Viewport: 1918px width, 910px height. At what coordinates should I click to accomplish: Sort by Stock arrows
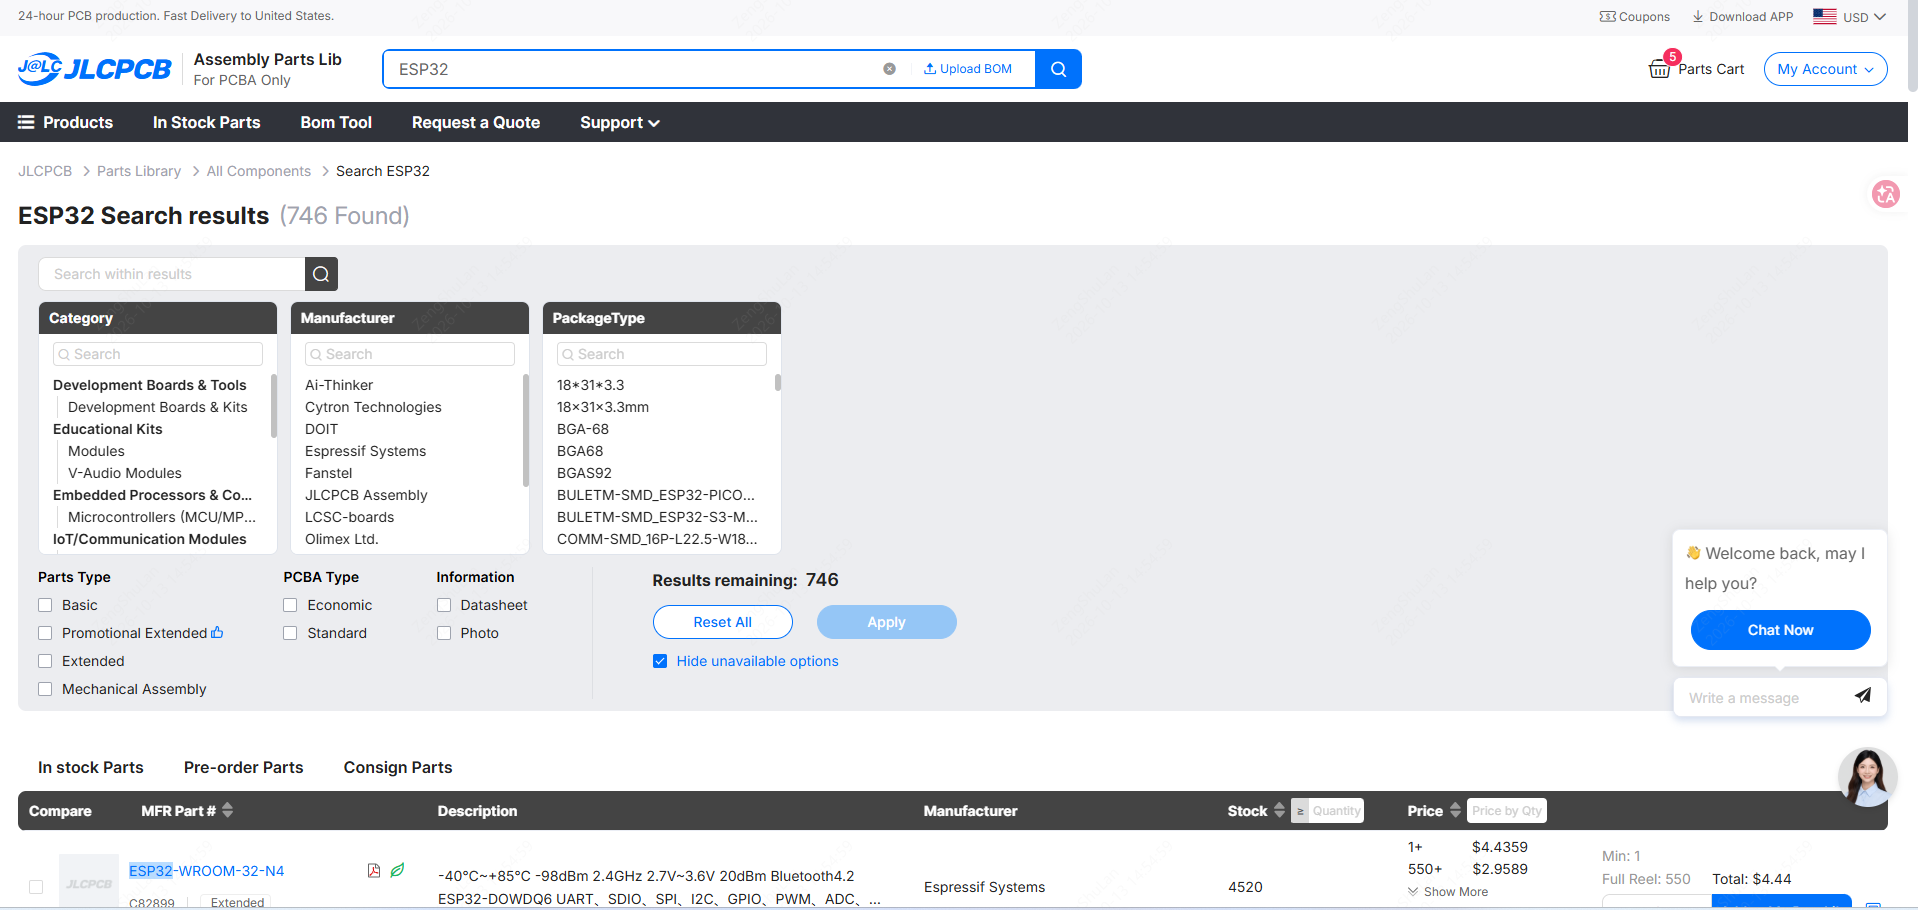pyautogui.click(x=1279, y=810)
